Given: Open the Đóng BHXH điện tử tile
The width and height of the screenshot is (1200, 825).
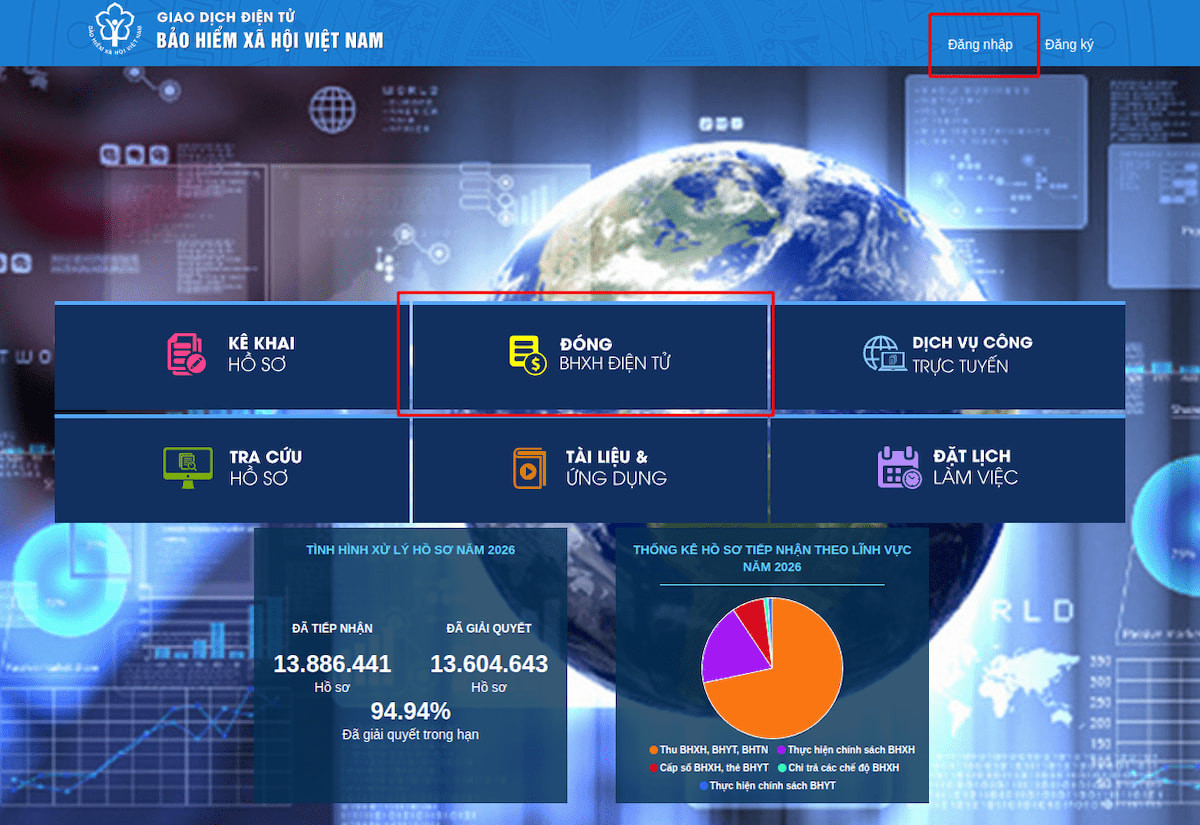Looking at the screenshot, I should point(589,357).
